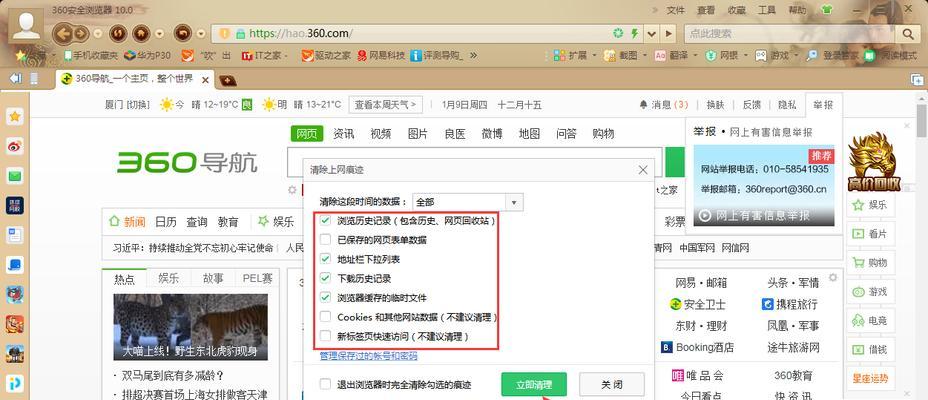This screenshot has height=400, width=928.
Task: Open the IT之家 bookmark
Action: [x=264, y=55]
